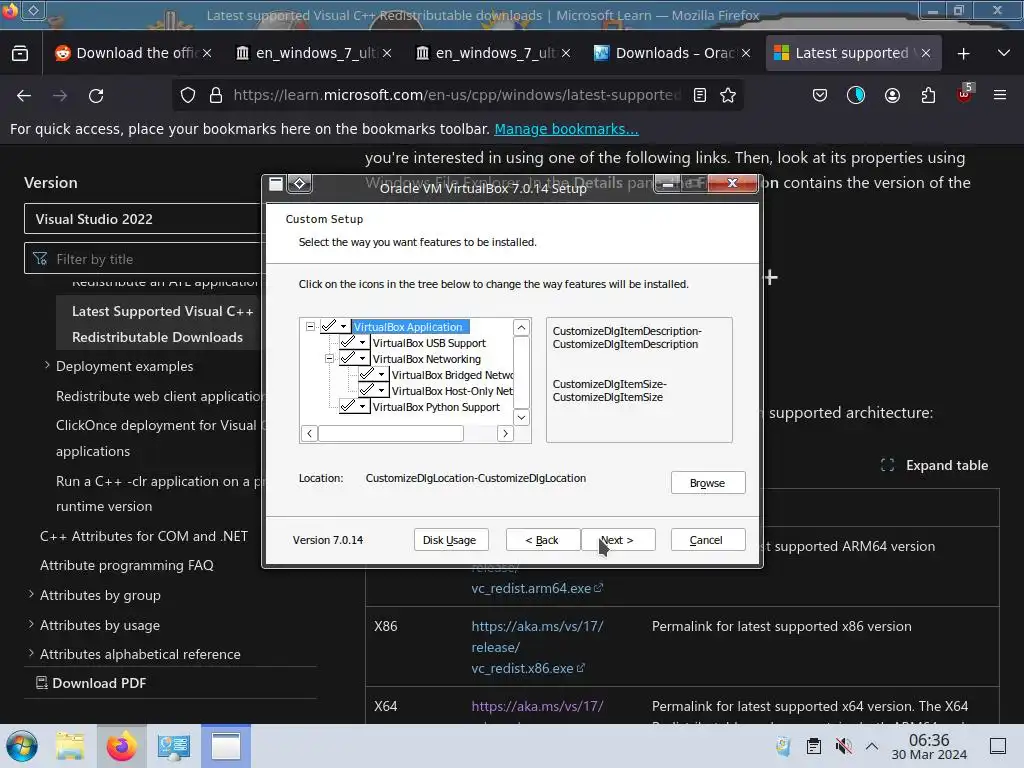Click Firefox forward navigation arrow
Screen dimensions: 1024x768
tap(60, 96)
